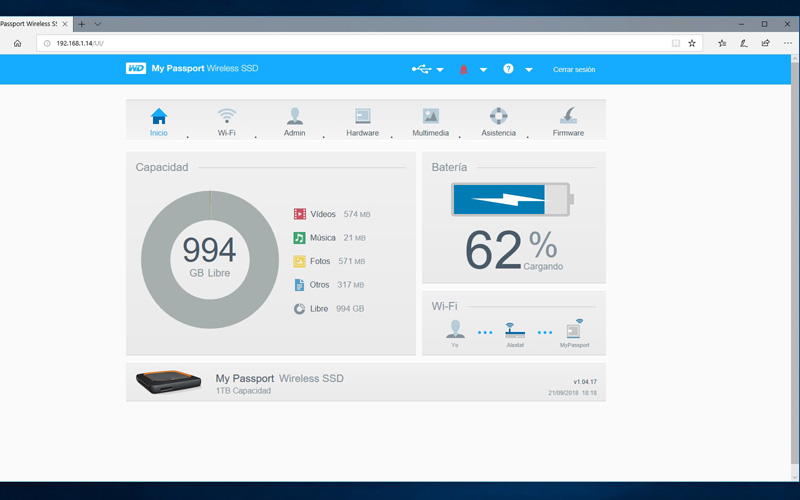
Task: Open the red alert bell notifications
Action: [x=463, y=69]
